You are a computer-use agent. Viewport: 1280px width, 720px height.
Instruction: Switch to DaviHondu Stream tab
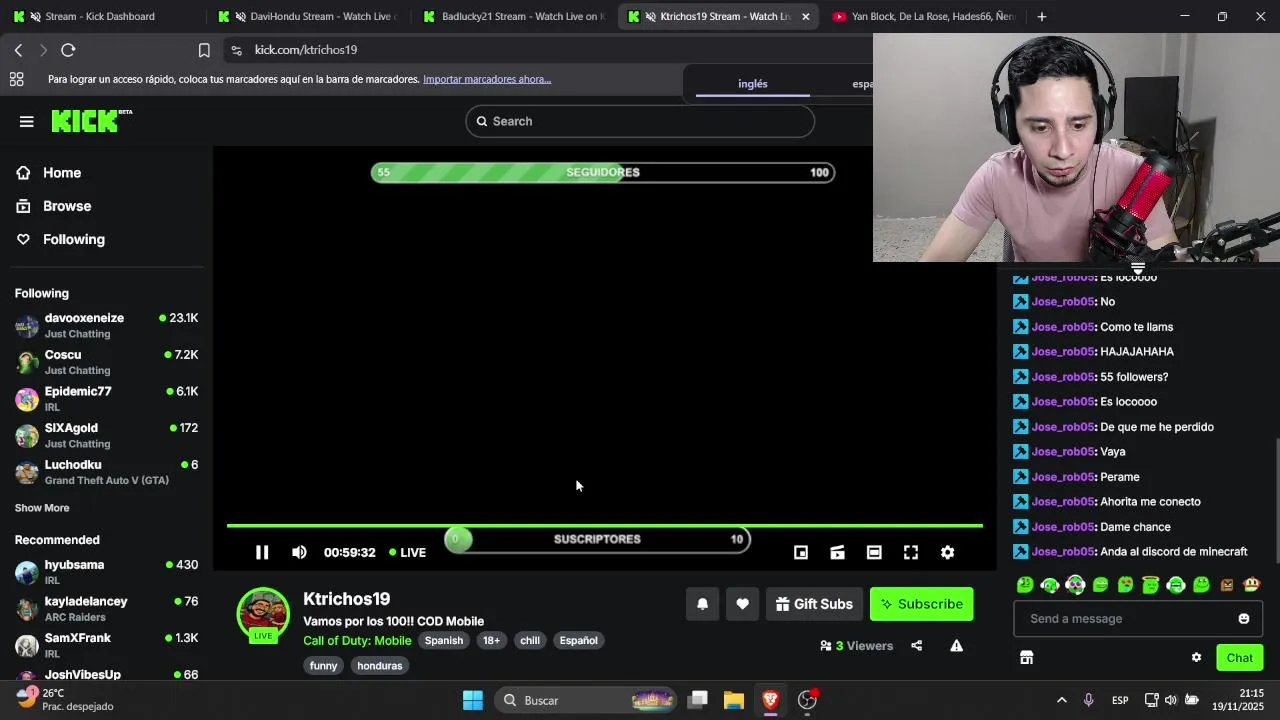click(310, 16)
